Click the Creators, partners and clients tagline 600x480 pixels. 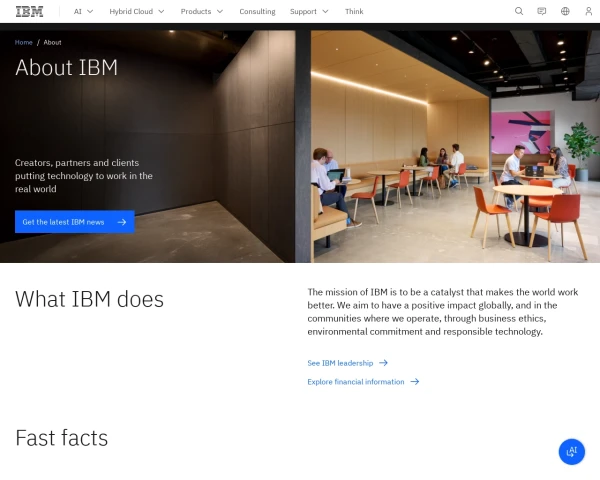pos(84,176)
